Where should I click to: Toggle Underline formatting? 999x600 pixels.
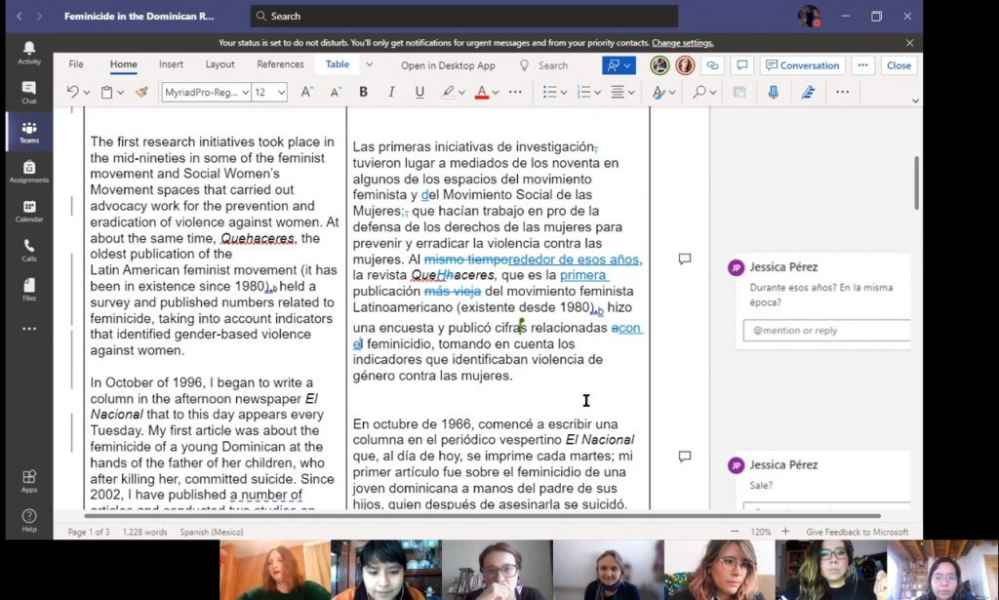419,92
